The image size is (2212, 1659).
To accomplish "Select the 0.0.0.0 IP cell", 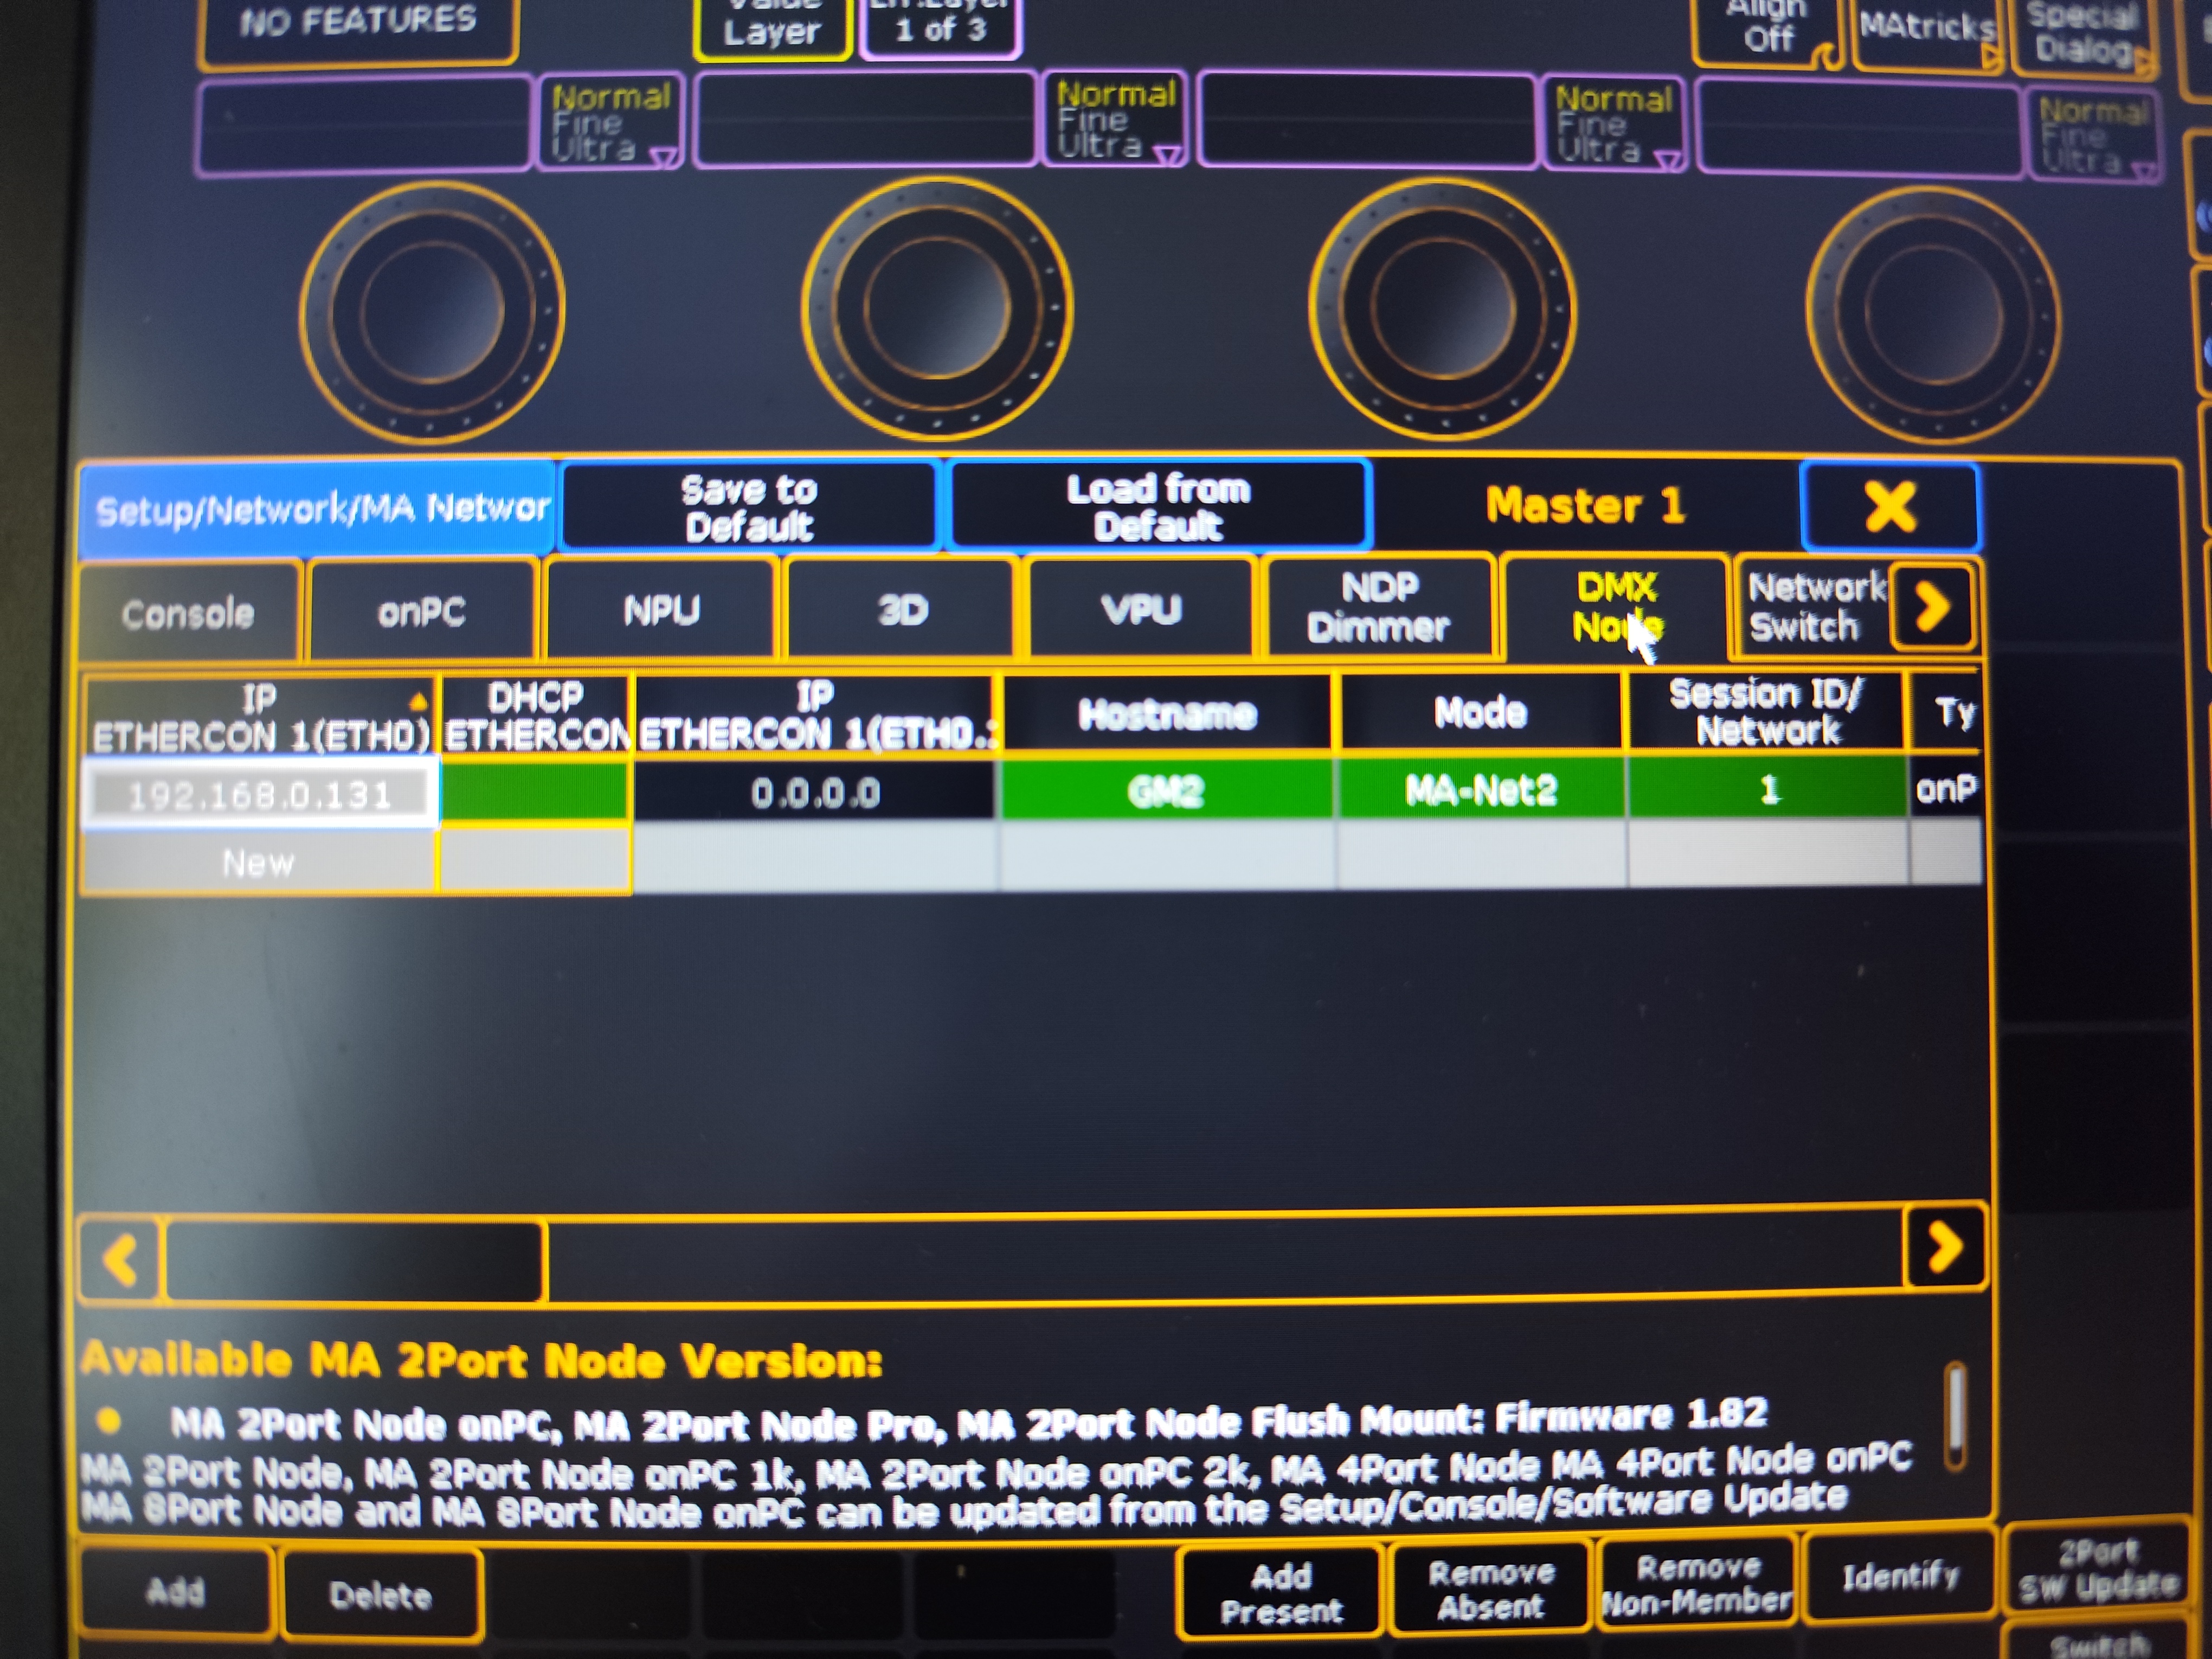I will 815,792.
